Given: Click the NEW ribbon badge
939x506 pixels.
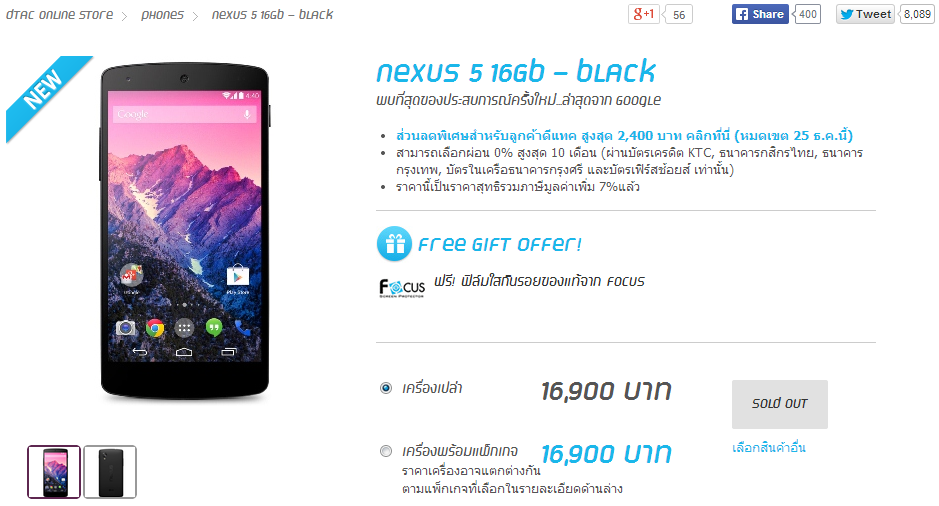Looking at the screenshot, I should pos(46,97).
